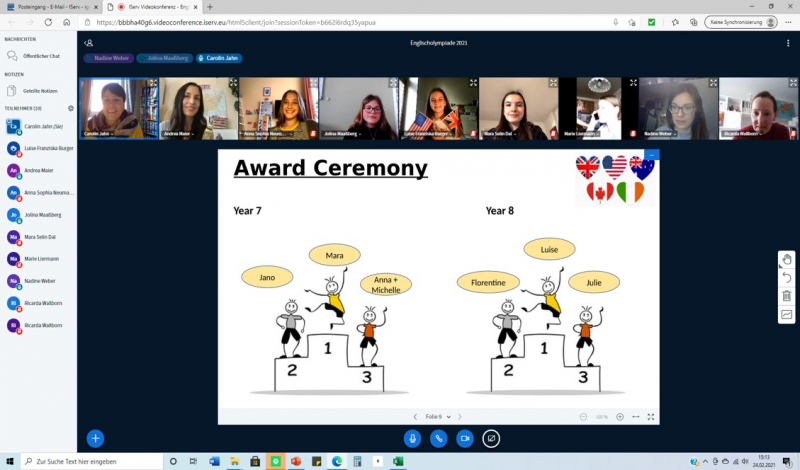The width and height of the screenshot is (800, 470).
Task: Zoom in on the presentation slide
Action: tap(620, 416)
